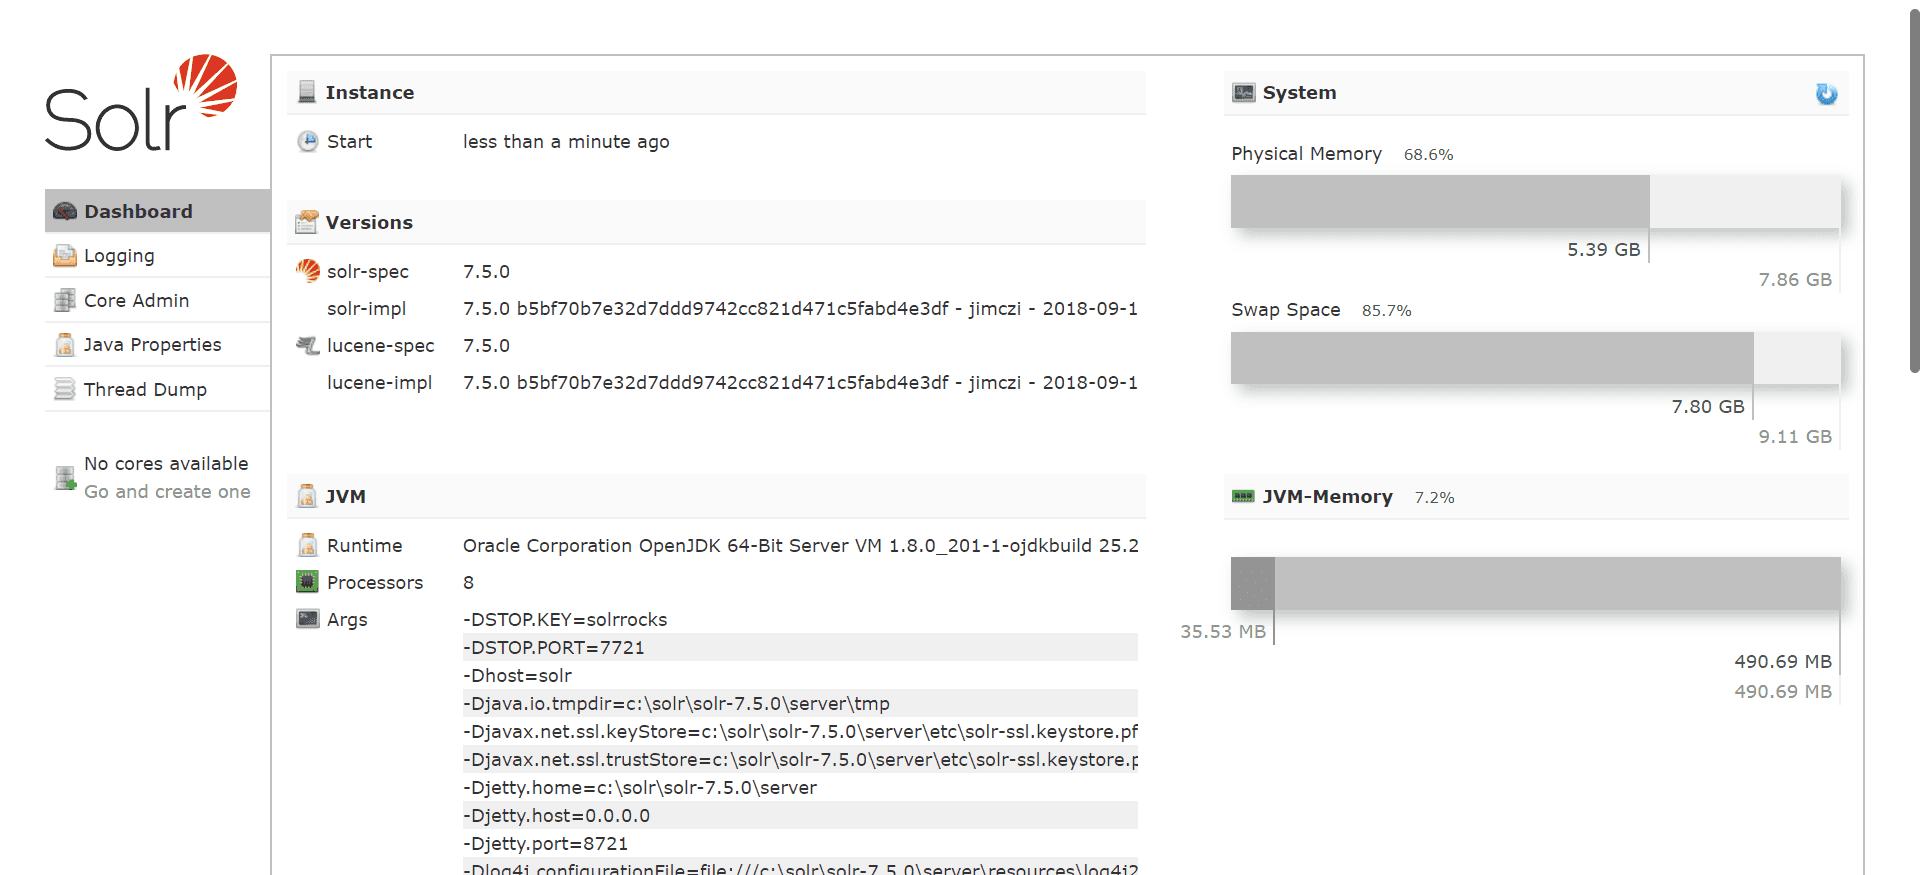
Task: Click the Core Admin server icon
Action: click(x=65, y=300)
